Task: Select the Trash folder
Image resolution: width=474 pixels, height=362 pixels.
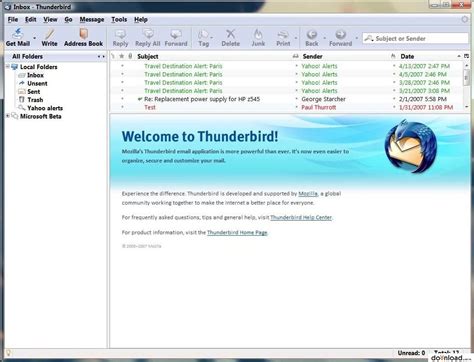Action: pos(35,100)
